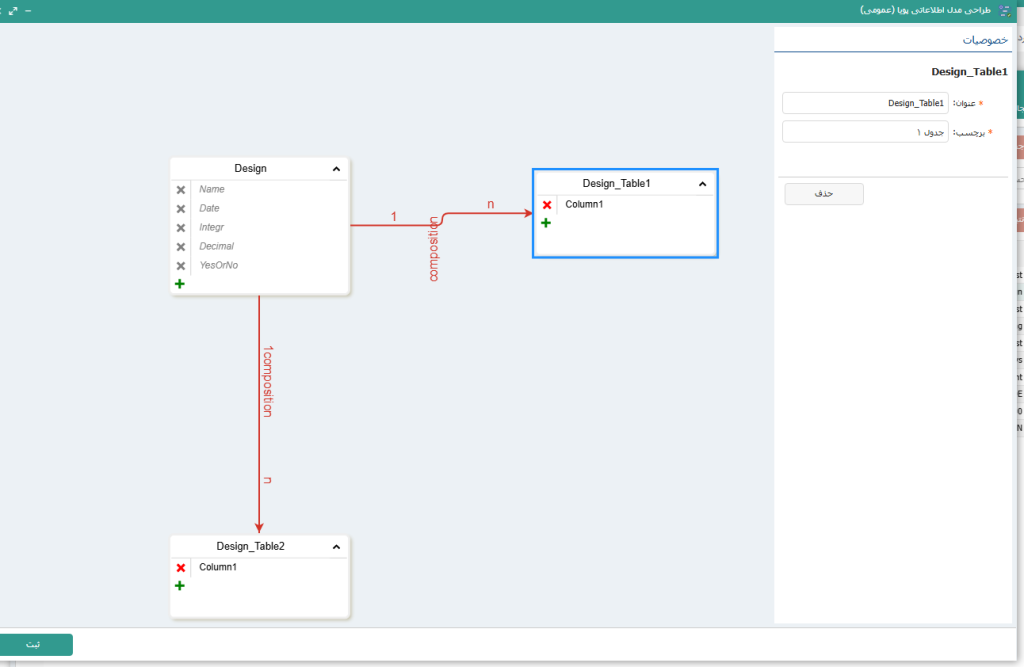Focus the برچسب label input field
Viewport: 1024px width, 667px height.
865,132
